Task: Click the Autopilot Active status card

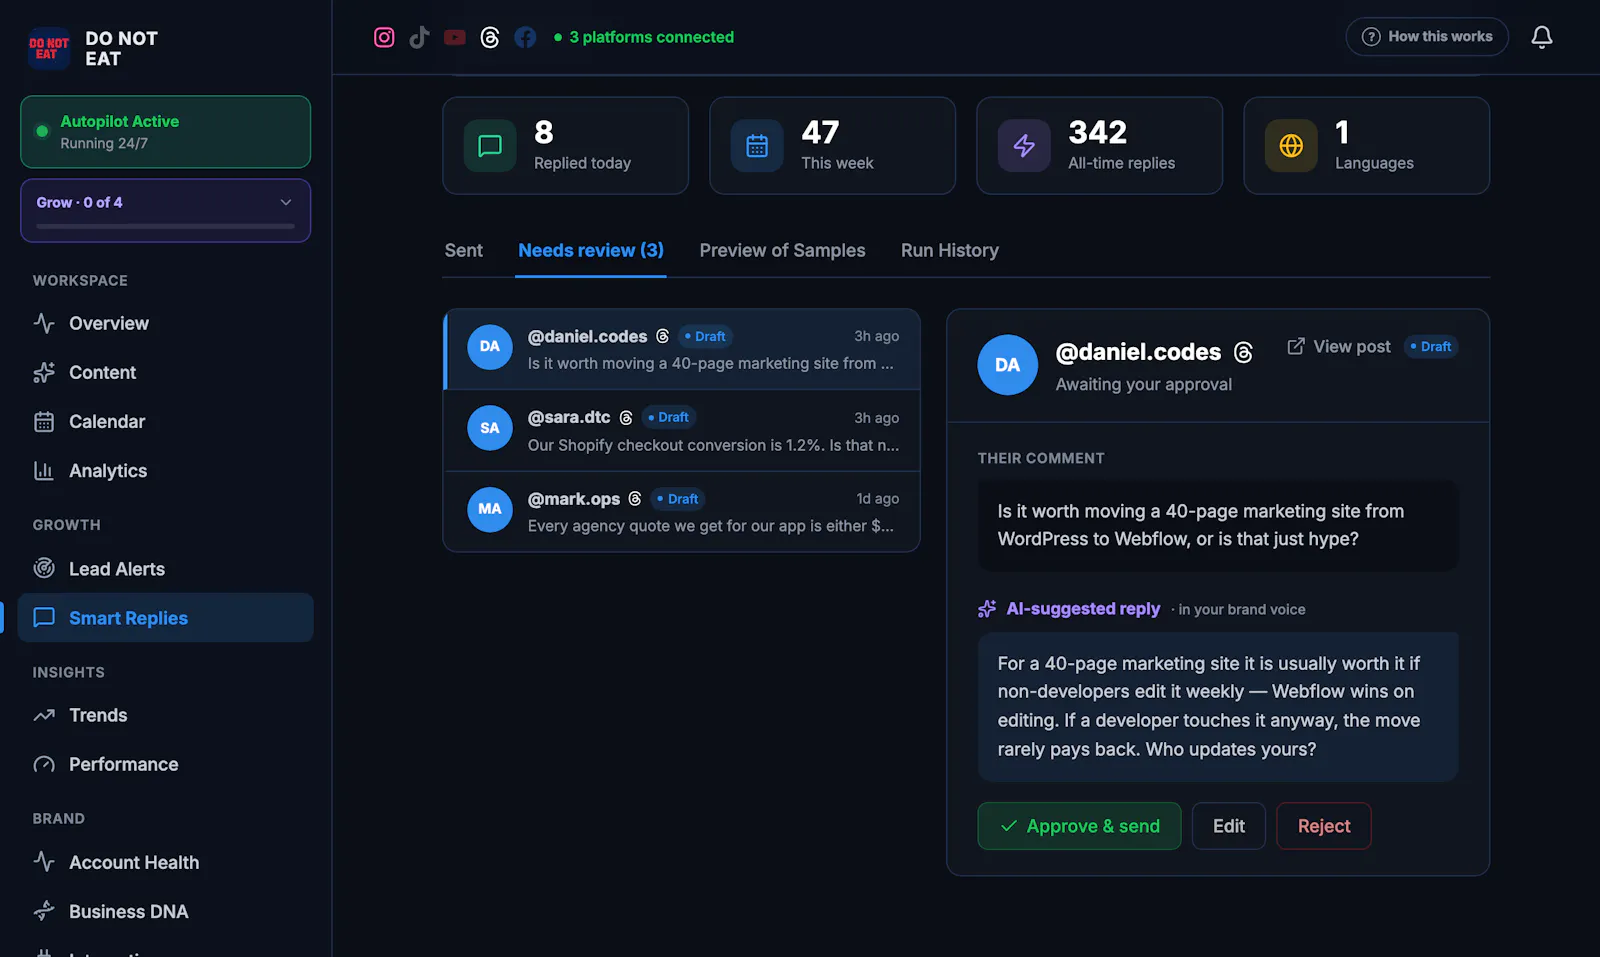Action: pyautogui.click(x=165, y=132)
